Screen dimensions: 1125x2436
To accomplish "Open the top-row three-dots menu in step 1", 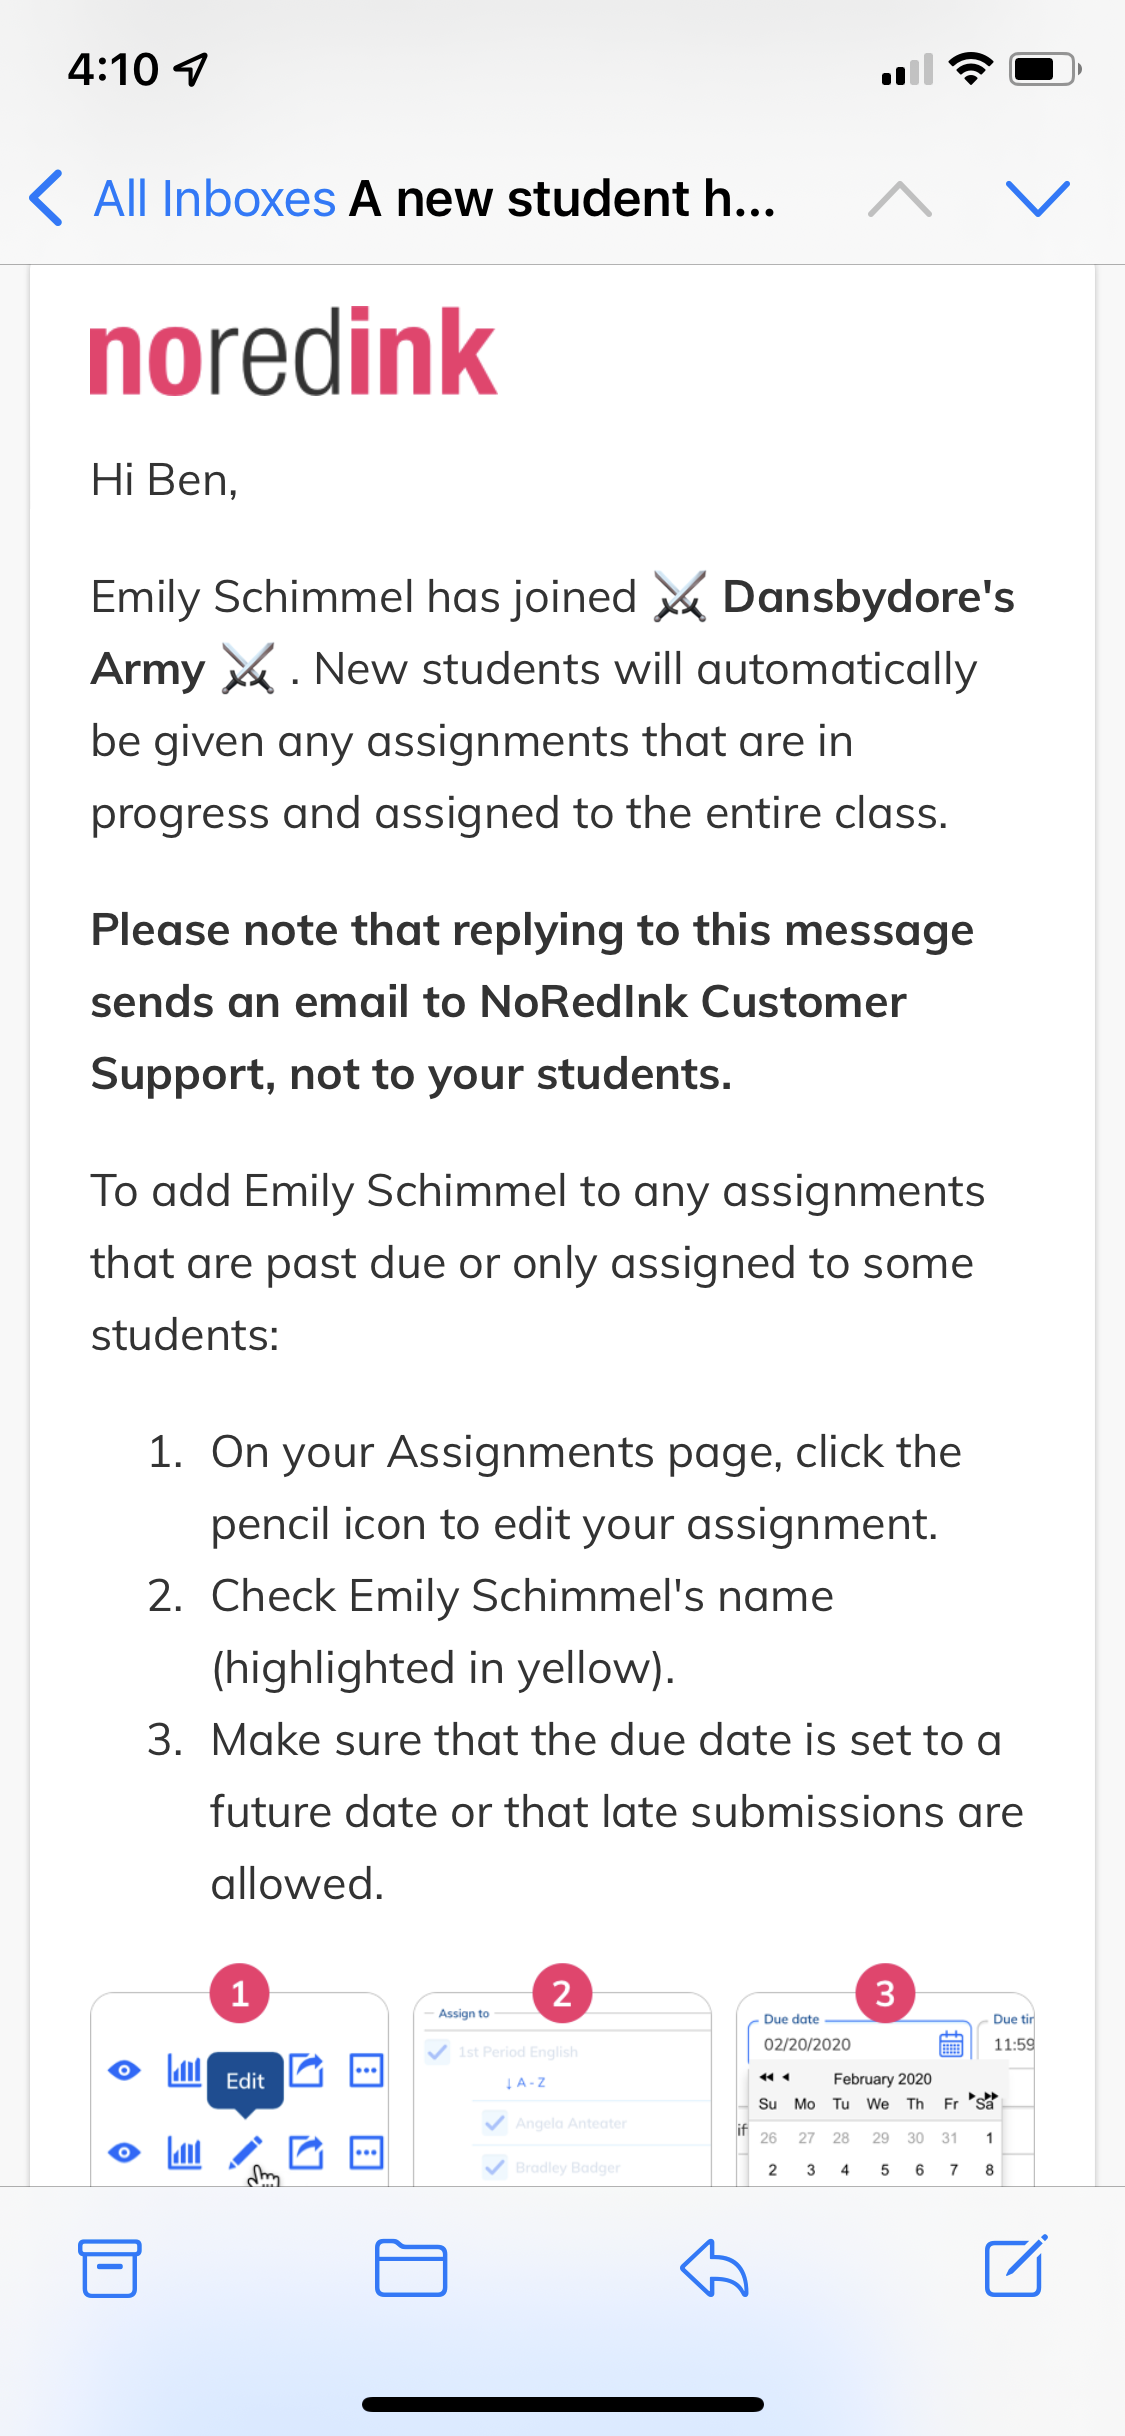I will pyautogui.click(x=366, y=2070).
